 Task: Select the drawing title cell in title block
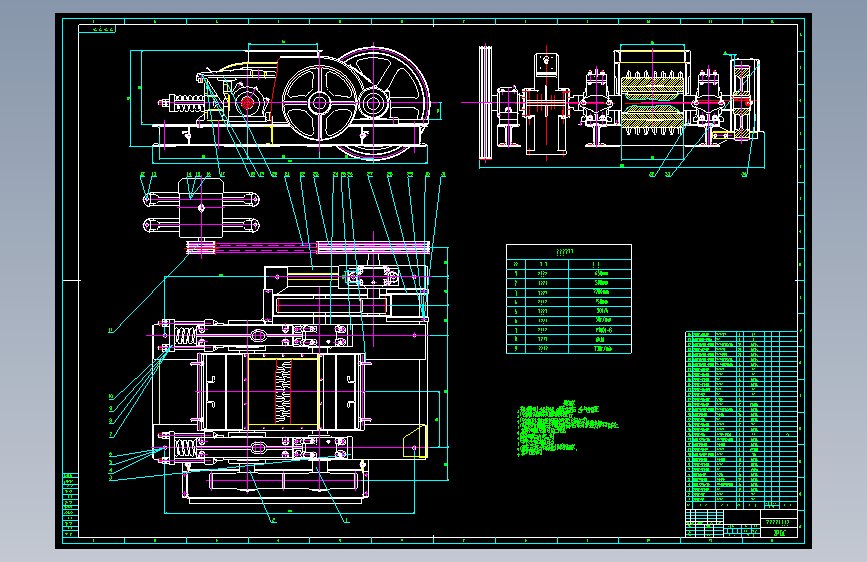pos(779,522)
